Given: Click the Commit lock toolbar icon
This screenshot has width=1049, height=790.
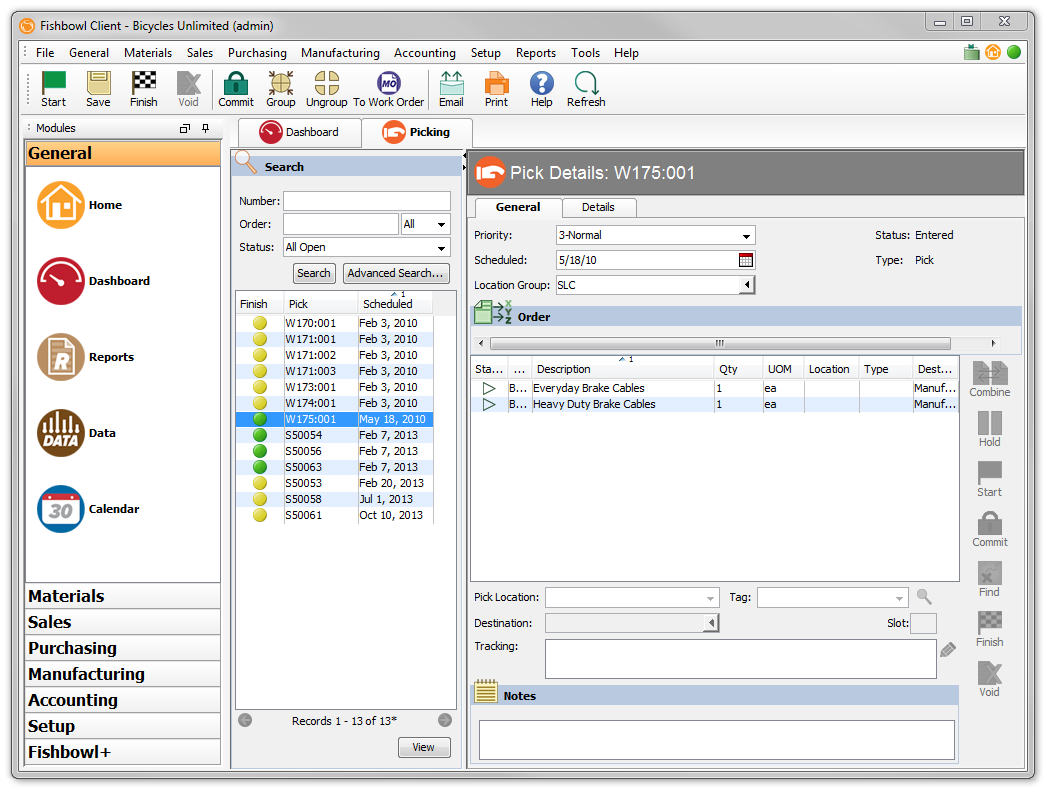Looking at the screenshot, I should [x=235, y=89].
